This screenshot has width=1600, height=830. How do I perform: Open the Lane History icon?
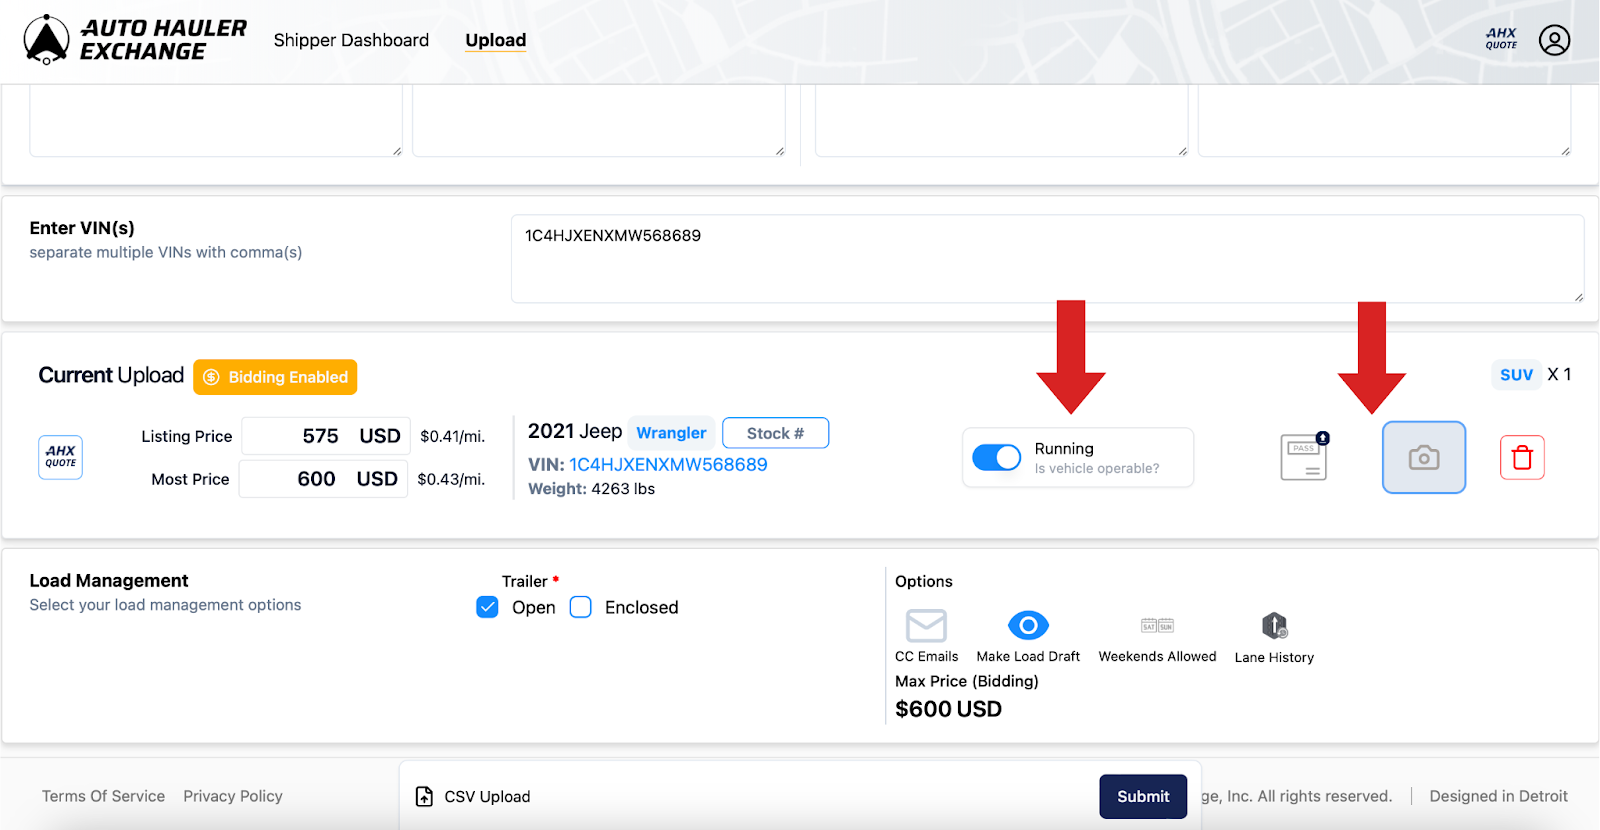coord(1274,626)
